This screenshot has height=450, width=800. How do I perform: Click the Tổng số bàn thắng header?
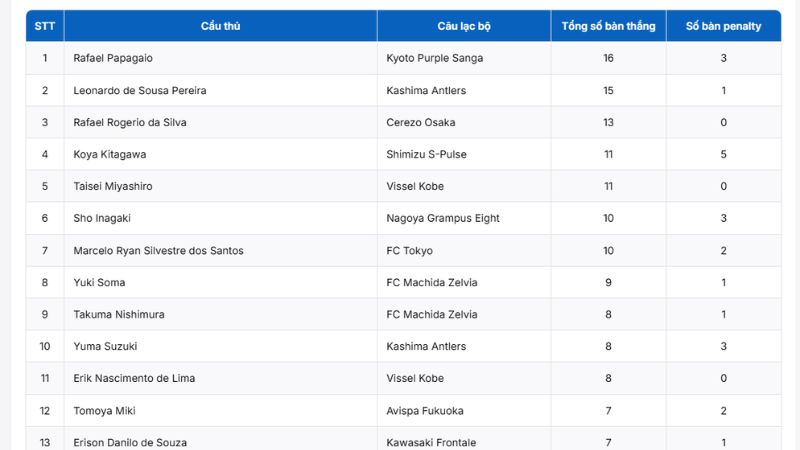click(x=608, y=26)
